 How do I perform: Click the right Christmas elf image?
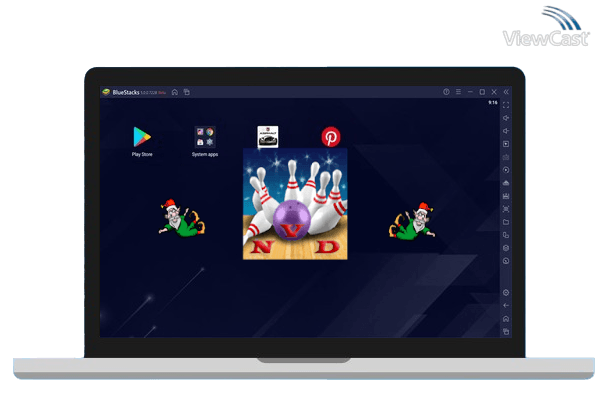pyautogui.click(x=412, y=221)
